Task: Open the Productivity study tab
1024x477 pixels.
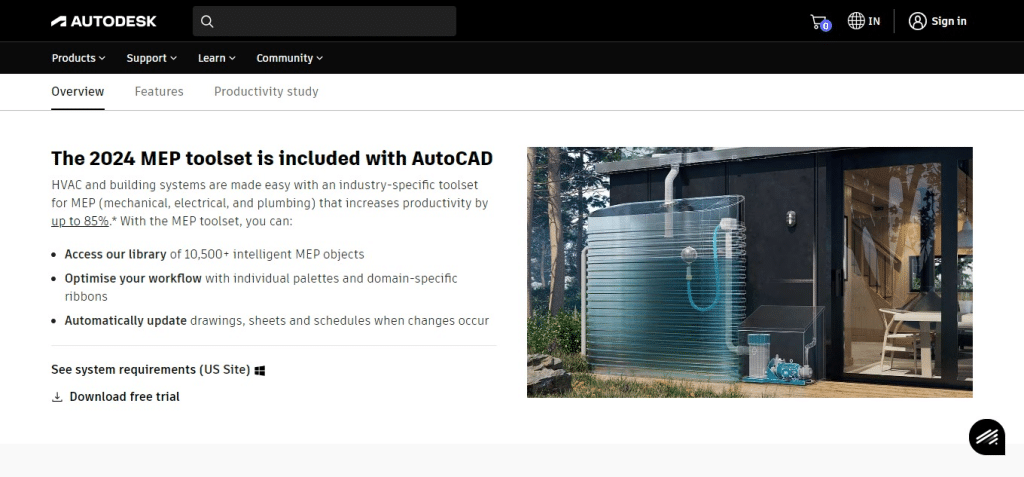Action: [x=266, y=91]
